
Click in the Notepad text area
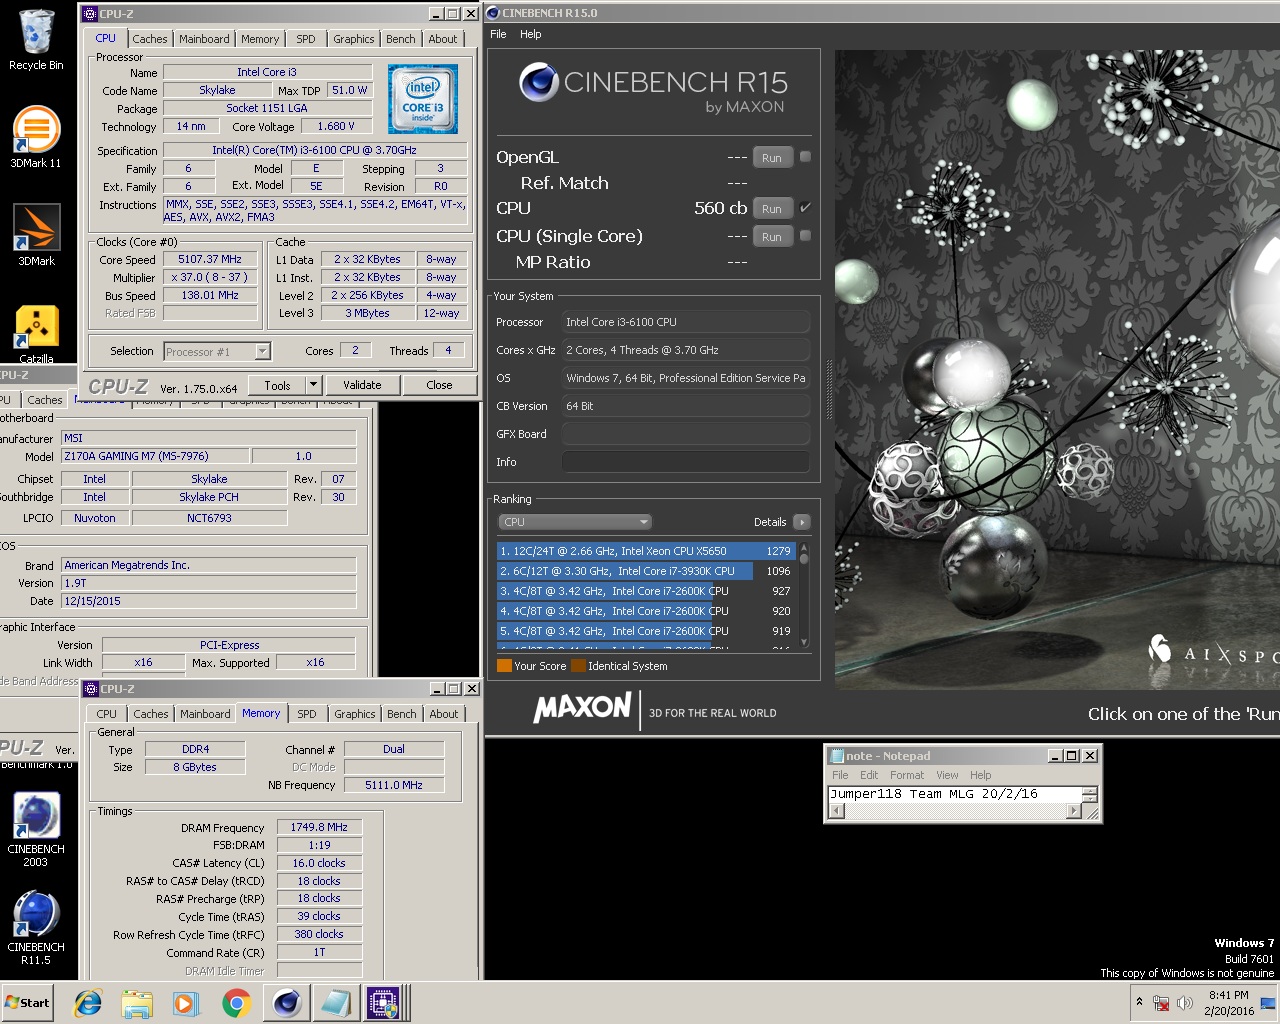click(x=955, y=794)
